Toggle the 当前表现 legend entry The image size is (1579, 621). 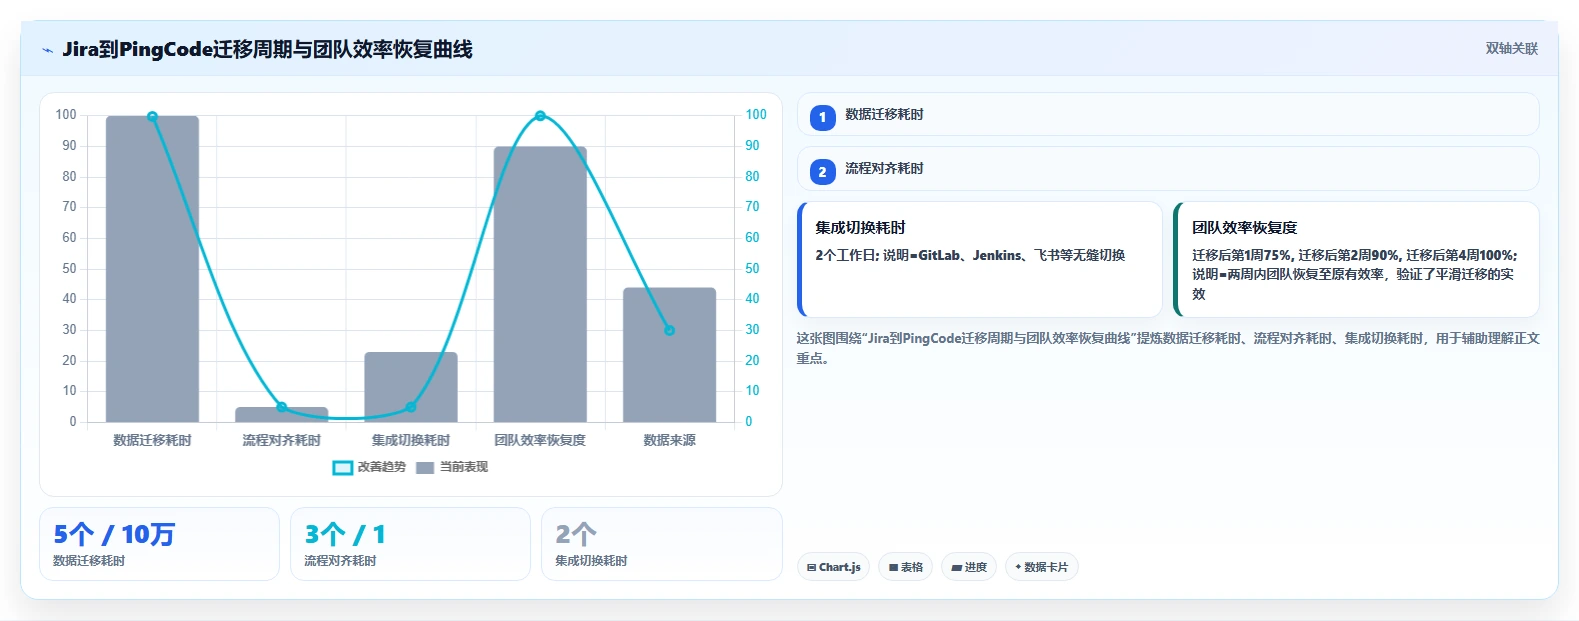tap(452, 467)
